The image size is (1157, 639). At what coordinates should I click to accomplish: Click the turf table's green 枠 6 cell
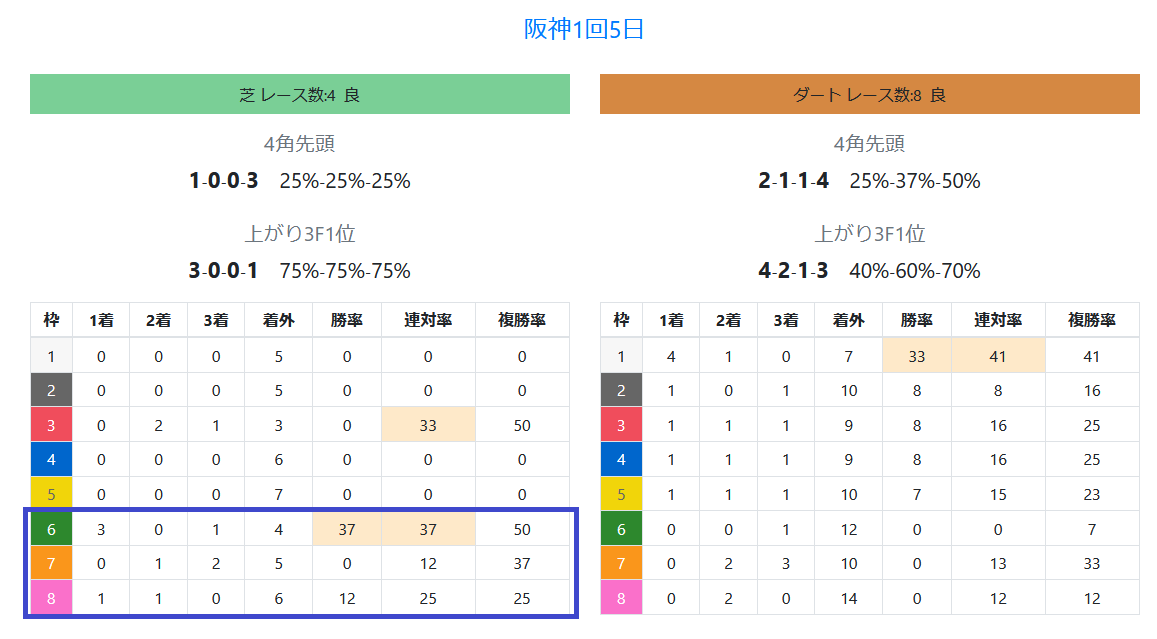51,529
